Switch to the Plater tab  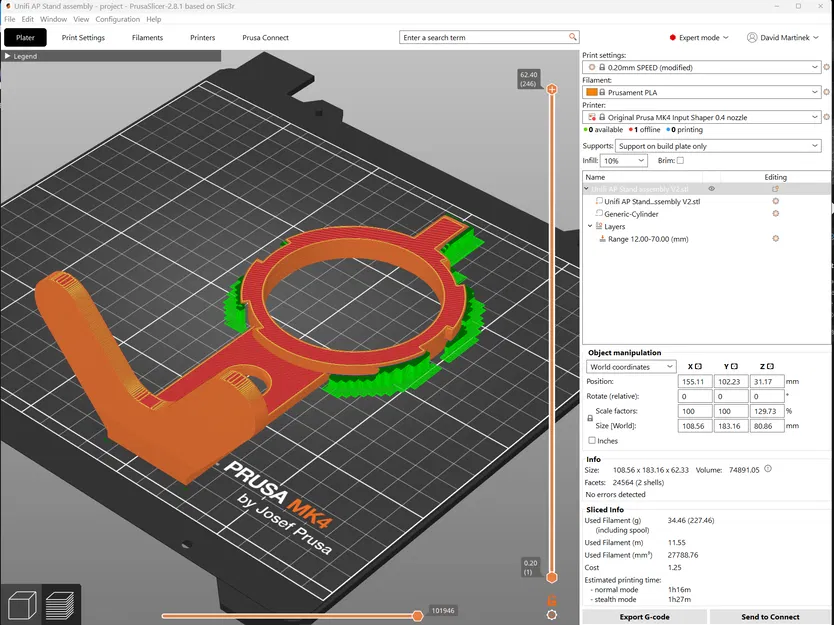click(25, 37)
